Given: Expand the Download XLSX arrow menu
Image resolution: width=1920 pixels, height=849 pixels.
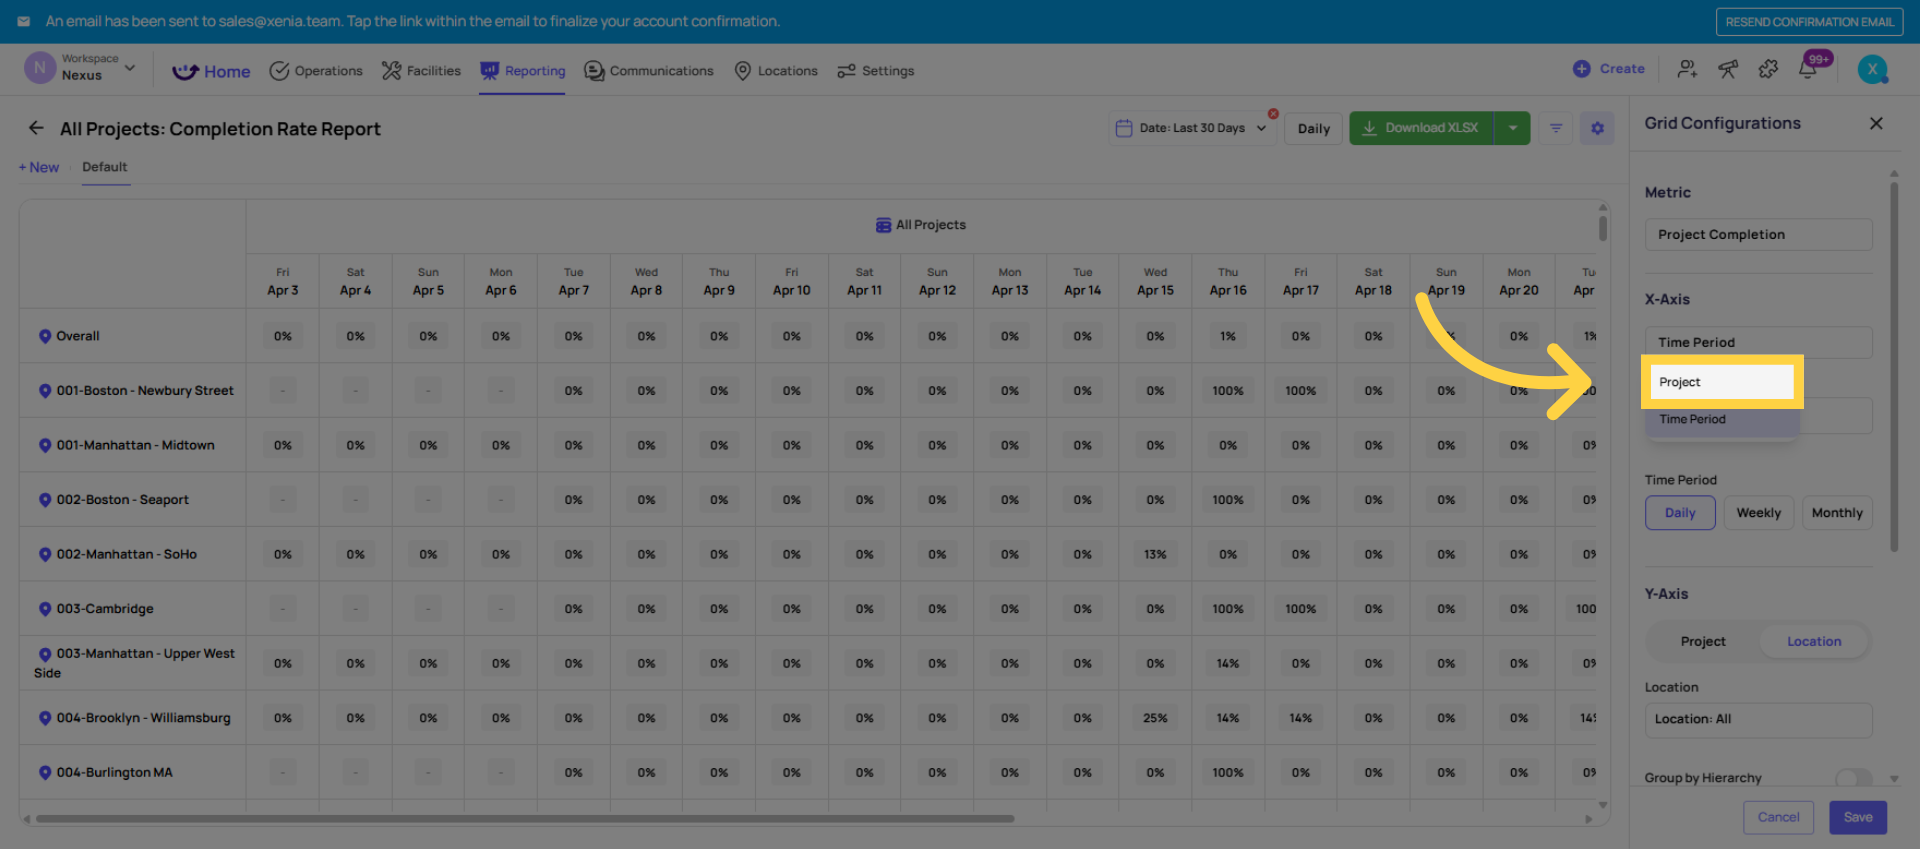Looking at the screenshot, I should tap(1512, 128).
